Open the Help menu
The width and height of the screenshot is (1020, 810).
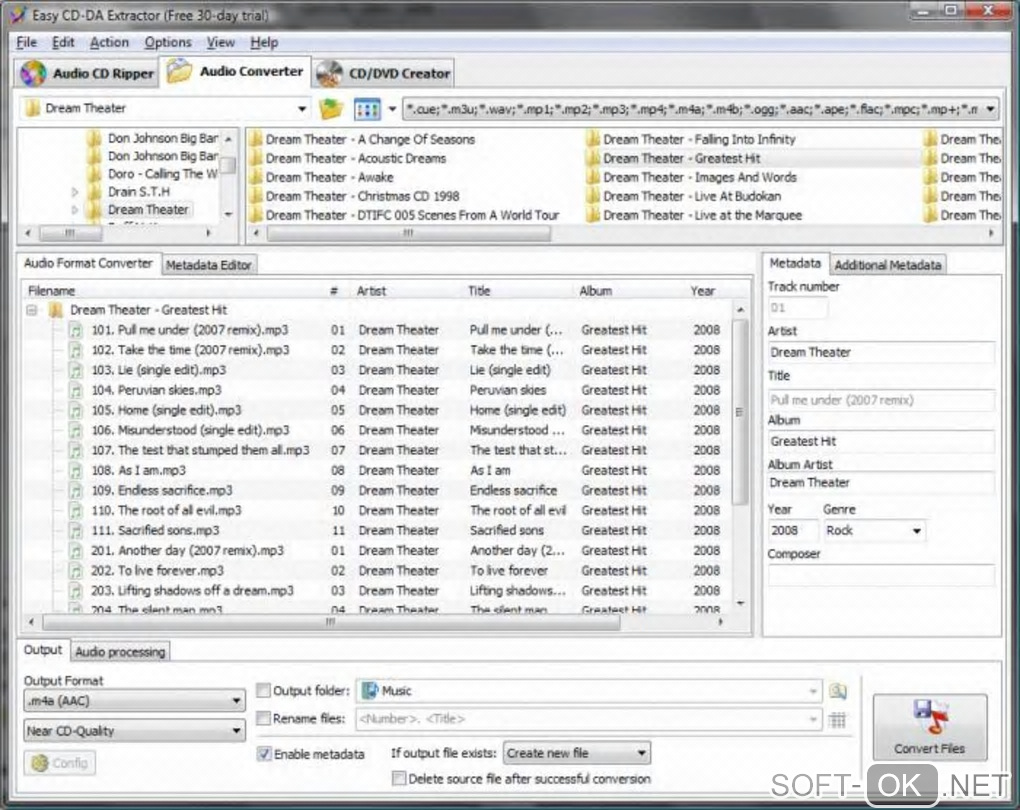(264, 42)
